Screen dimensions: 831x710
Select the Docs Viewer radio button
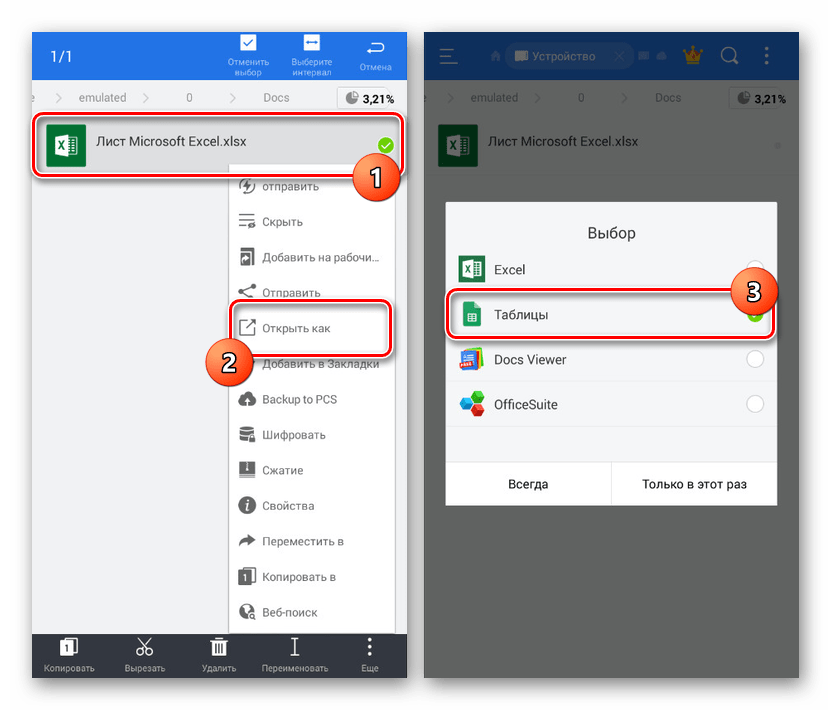pyautogui.click(x=755, y=359)
